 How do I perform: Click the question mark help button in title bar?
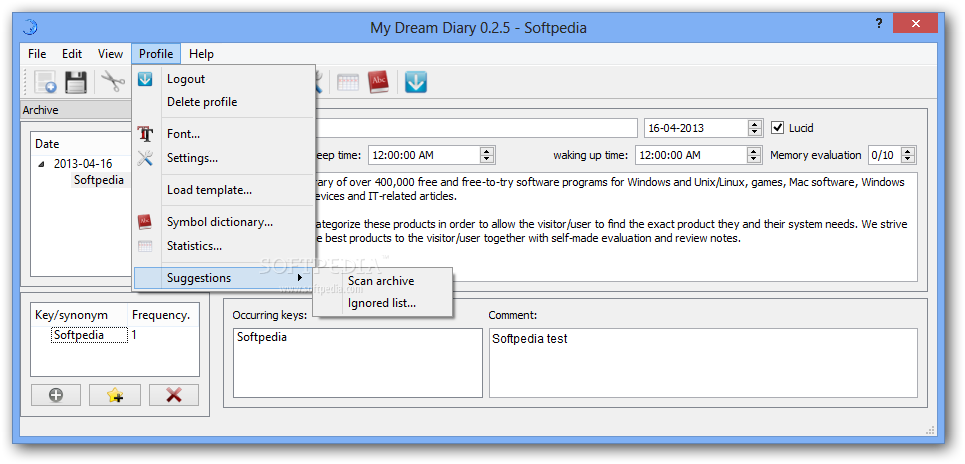click(878, 23)
